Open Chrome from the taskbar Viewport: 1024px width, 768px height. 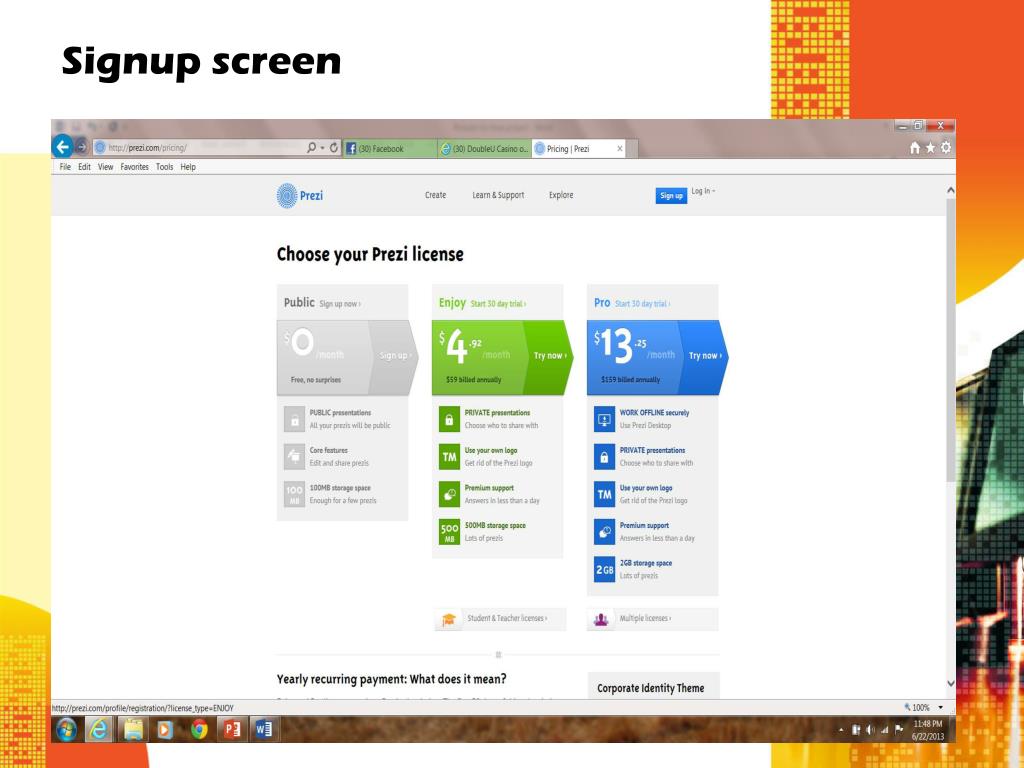pos(199,729)
